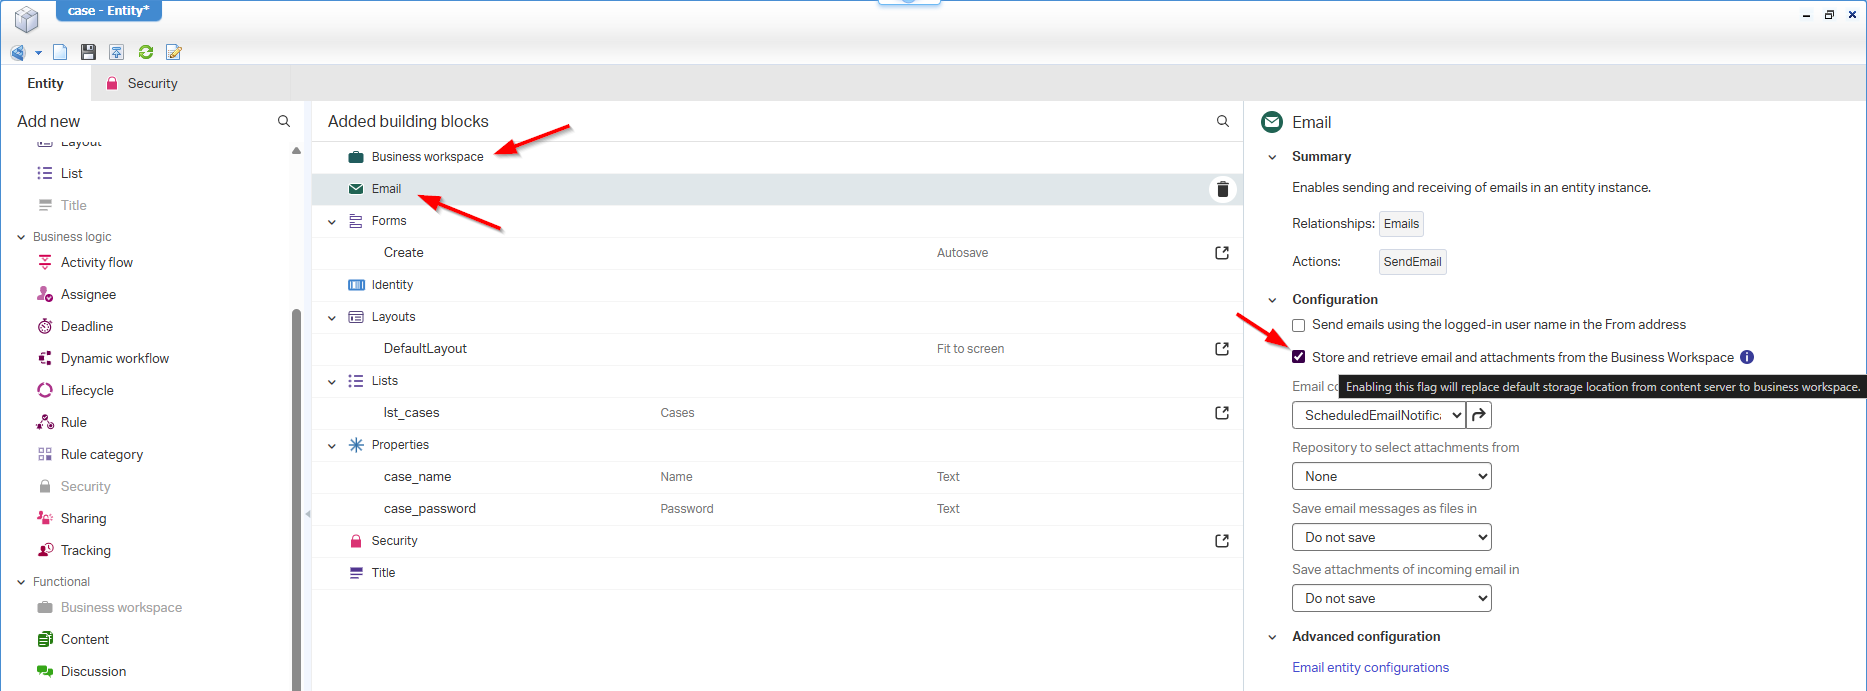Click the publish upload-arrow toolbar icon
The image size is (1867, 691).
click(x=117, y=52)
